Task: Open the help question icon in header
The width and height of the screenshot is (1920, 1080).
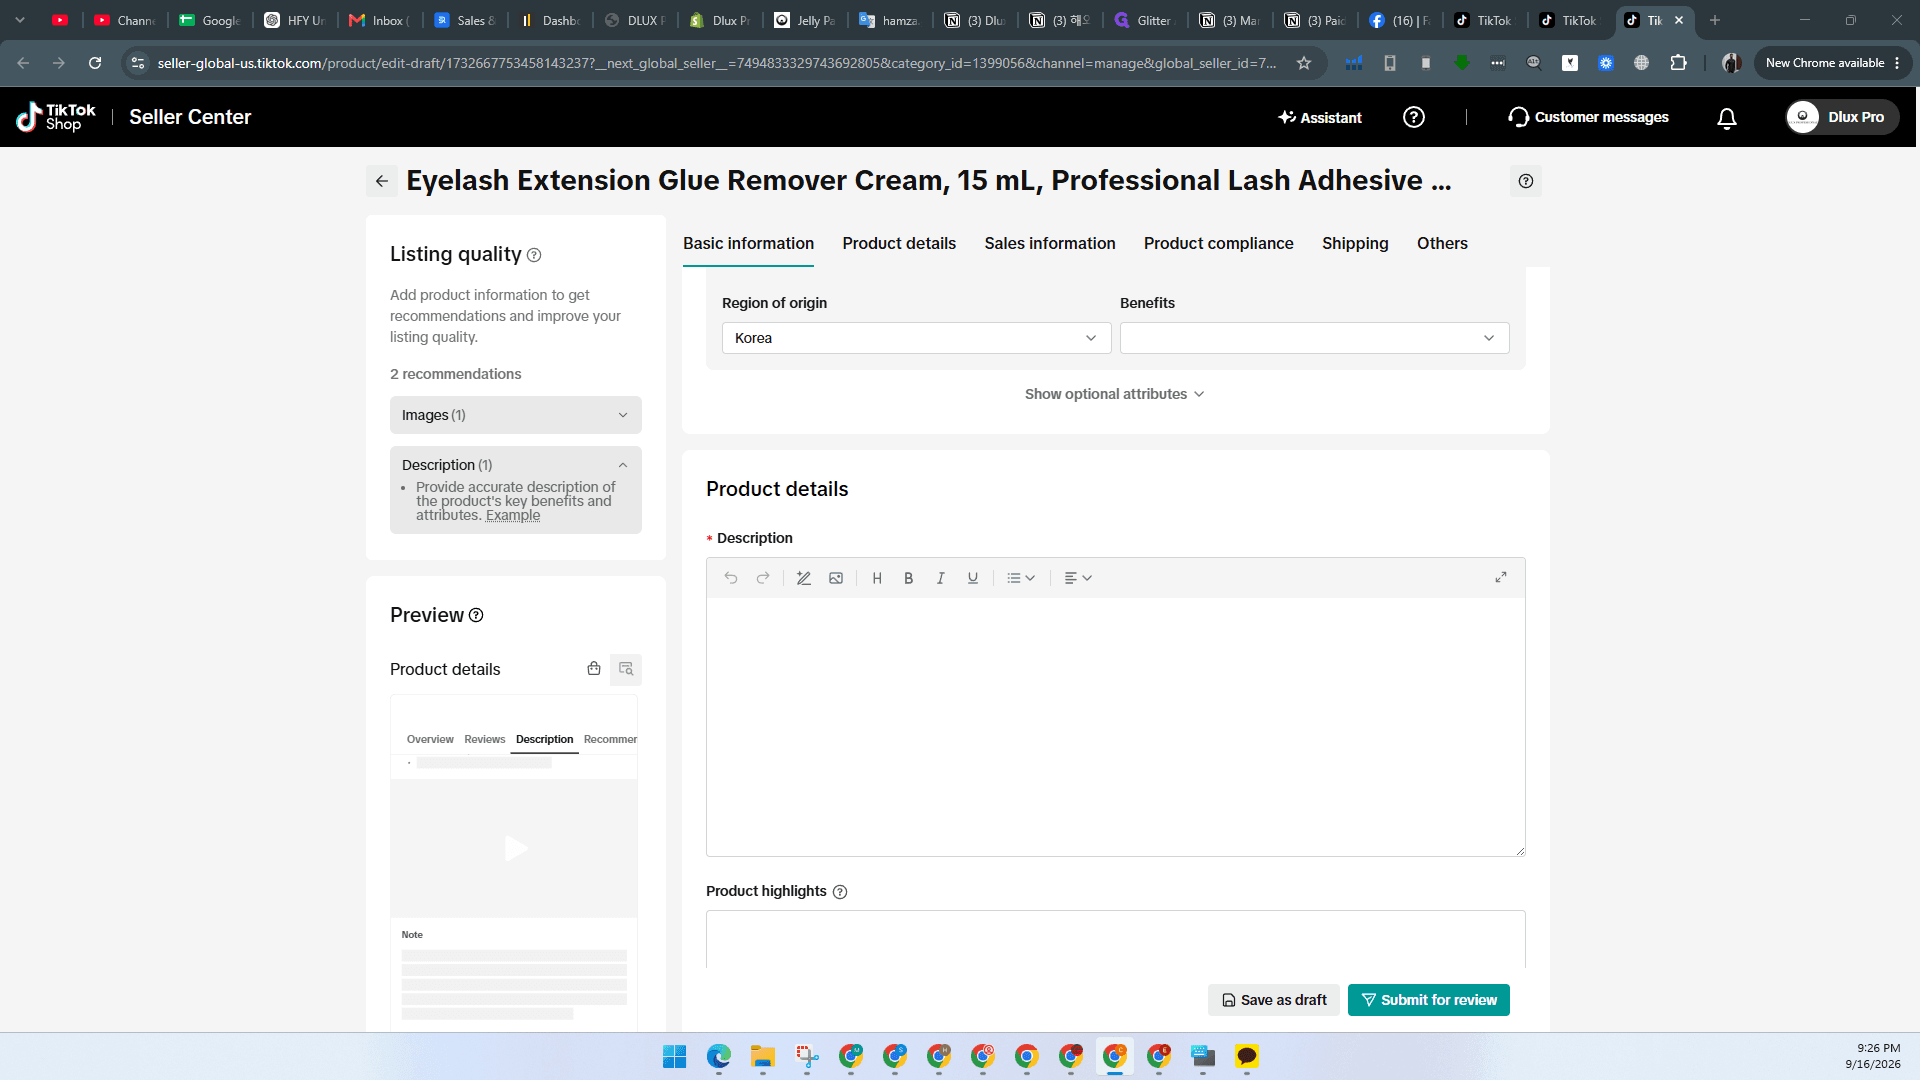Action: tap(1414, 117)
